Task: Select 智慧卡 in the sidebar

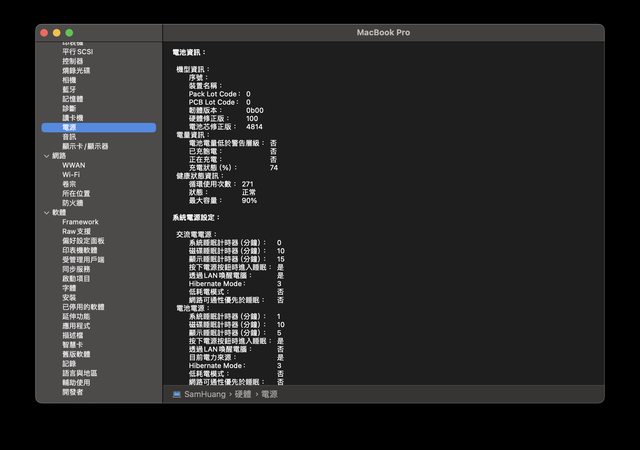Action: pos(73,345)
